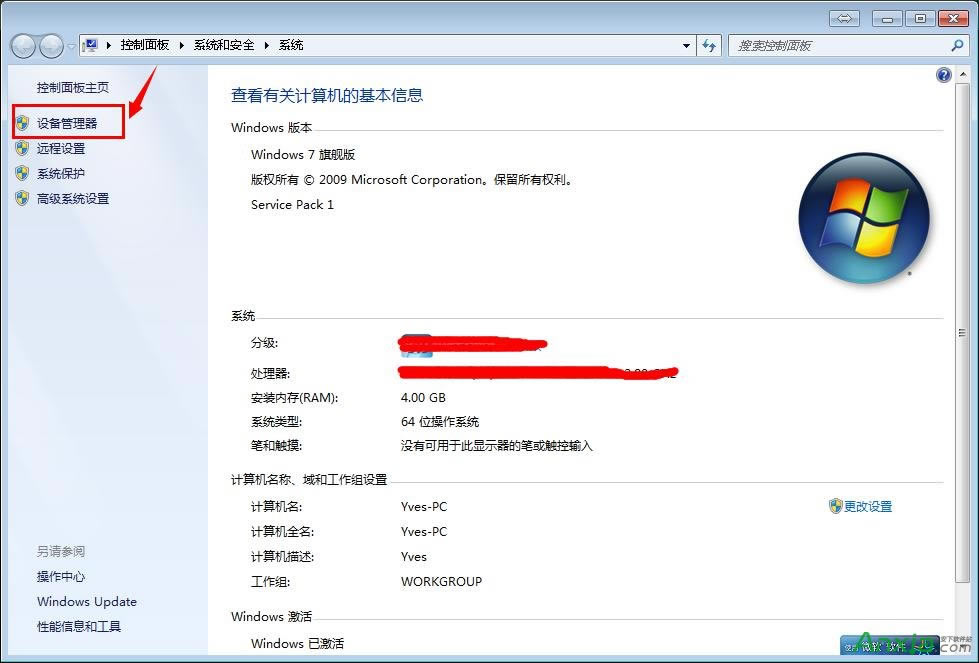Viewport: 979px width, 663px height.
Task: Expand the address bar history dropdown arrow
Action: pyautogui.click(x=686, y=45)
